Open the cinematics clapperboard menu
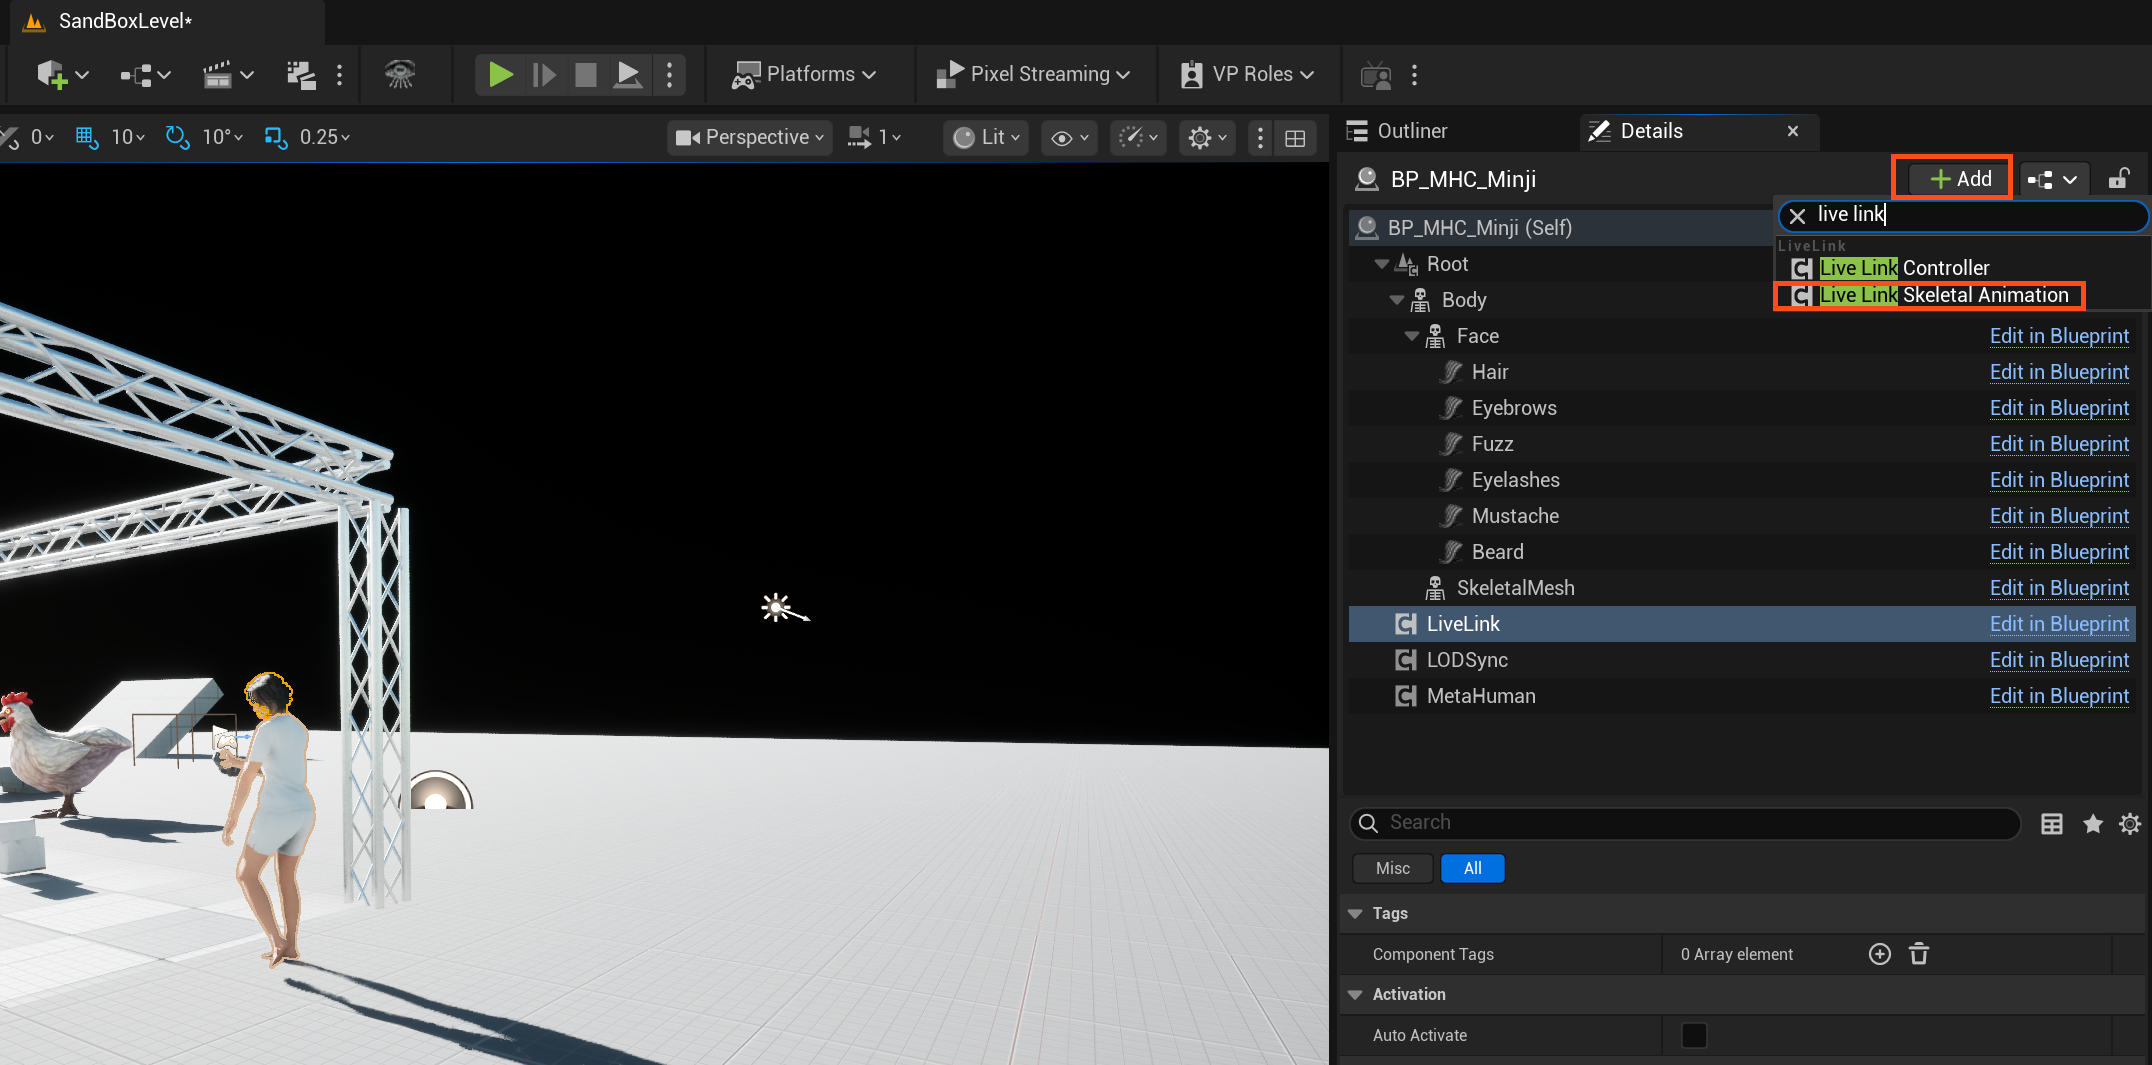This screenshot has height=1065, width=2152. [227, 75]
